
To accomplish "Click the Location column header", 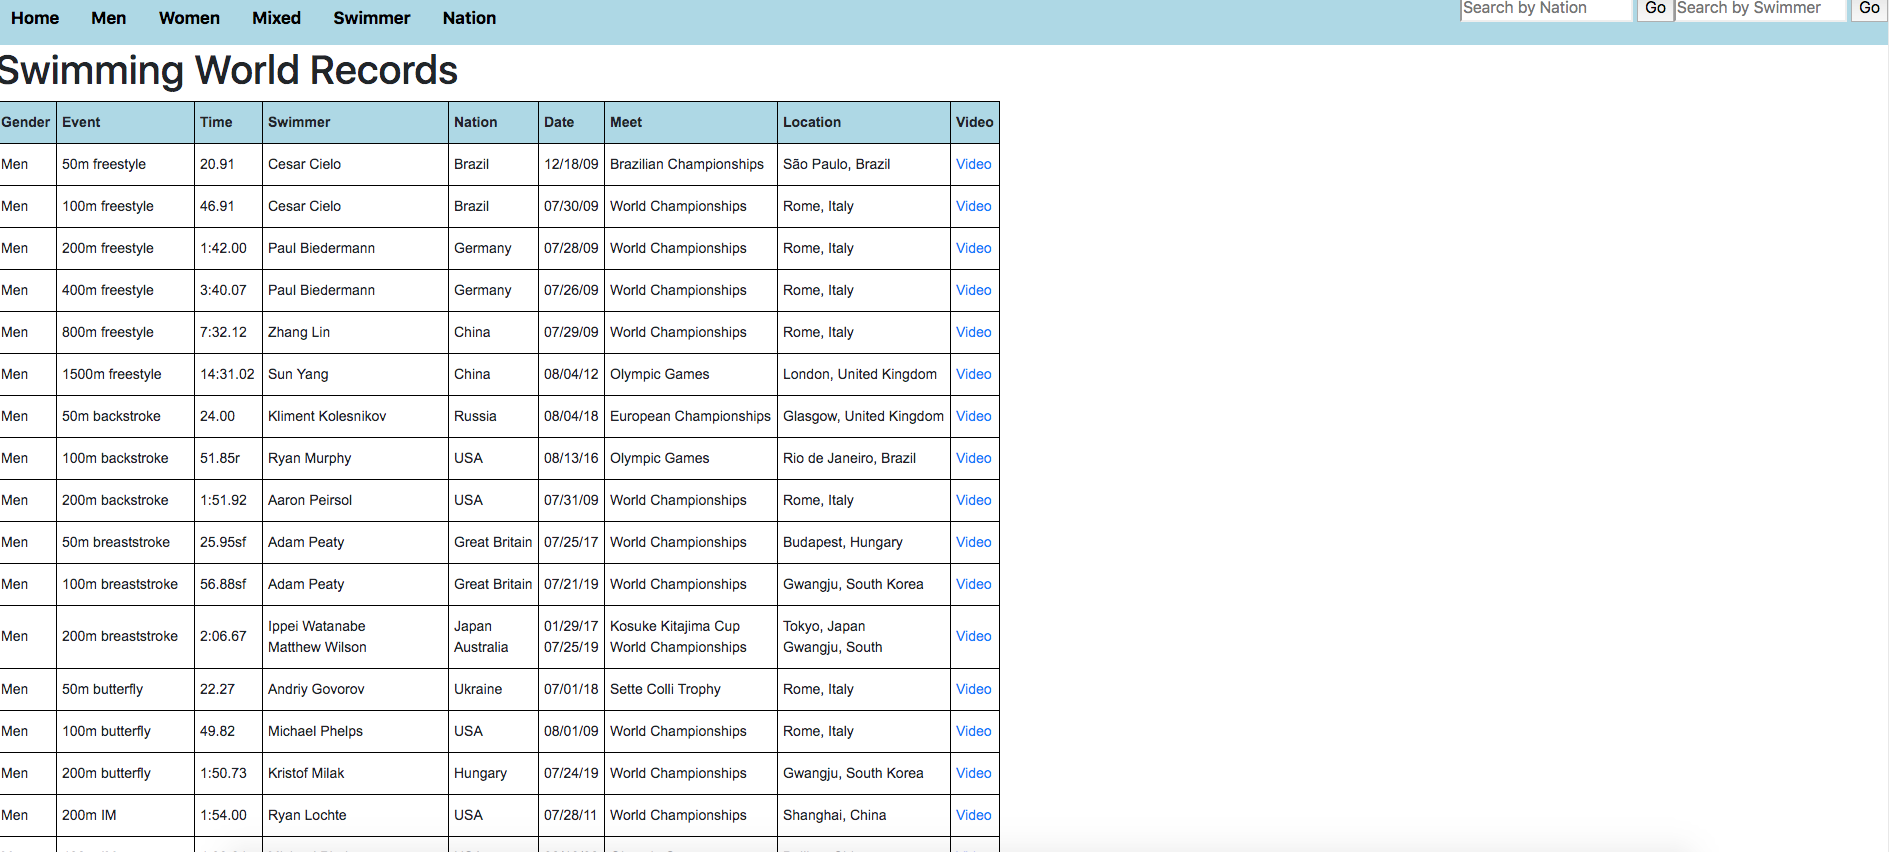I will [x=864, y=122].
